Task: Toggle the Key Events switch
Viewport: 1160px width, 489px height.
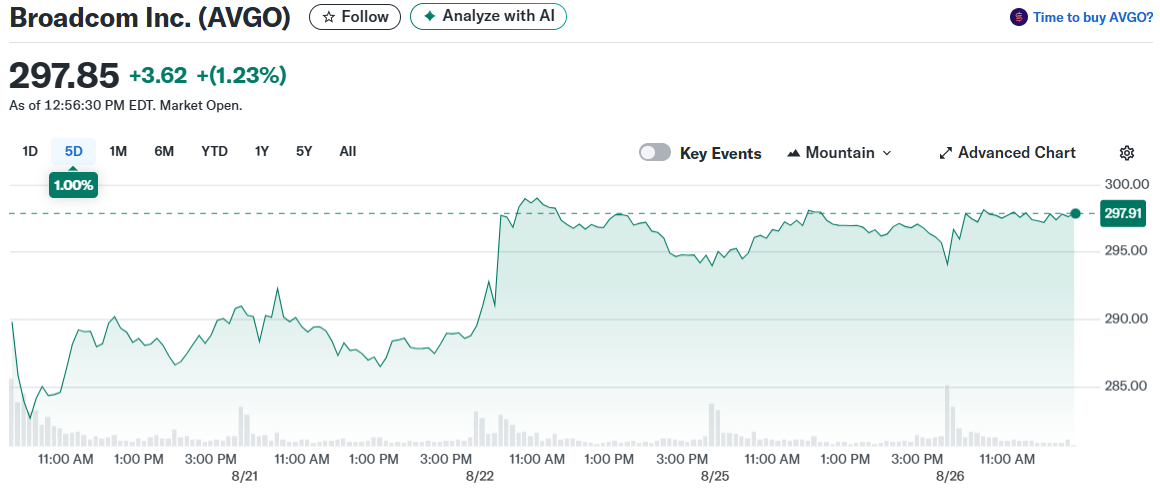Action: (655, 152)
